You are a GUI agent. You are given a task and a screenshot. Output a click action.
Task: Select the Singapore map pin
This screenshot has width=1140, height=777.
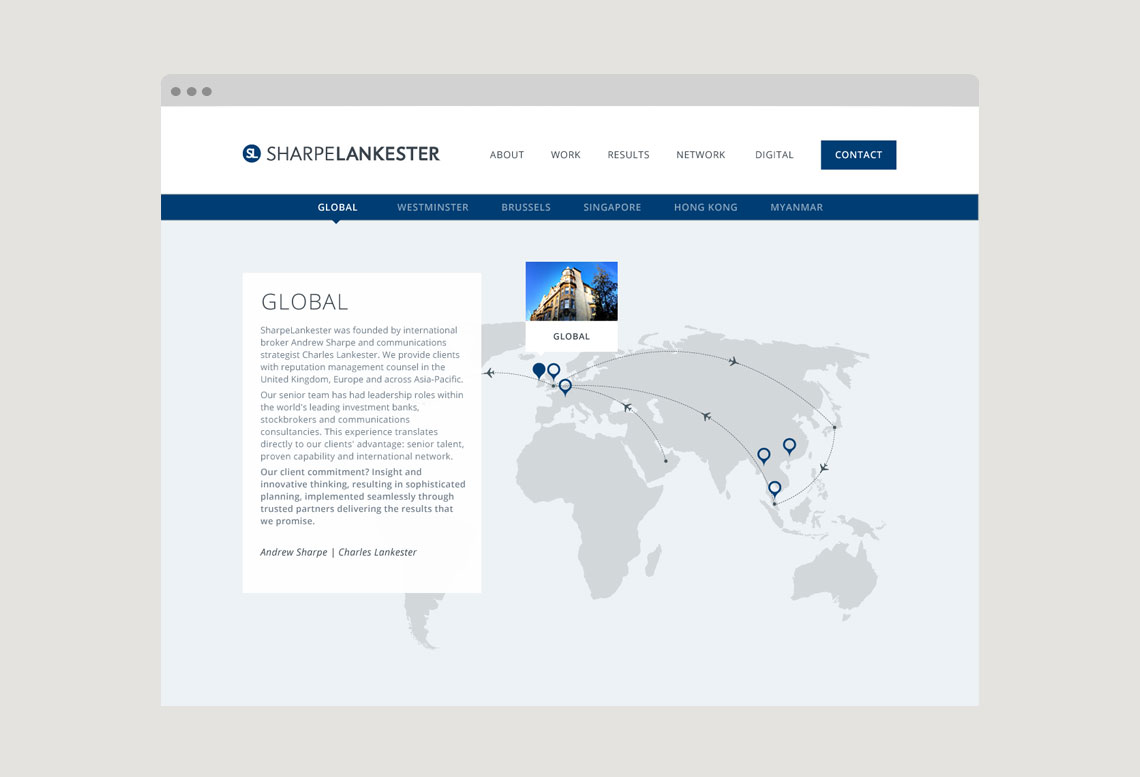(774, 488)
